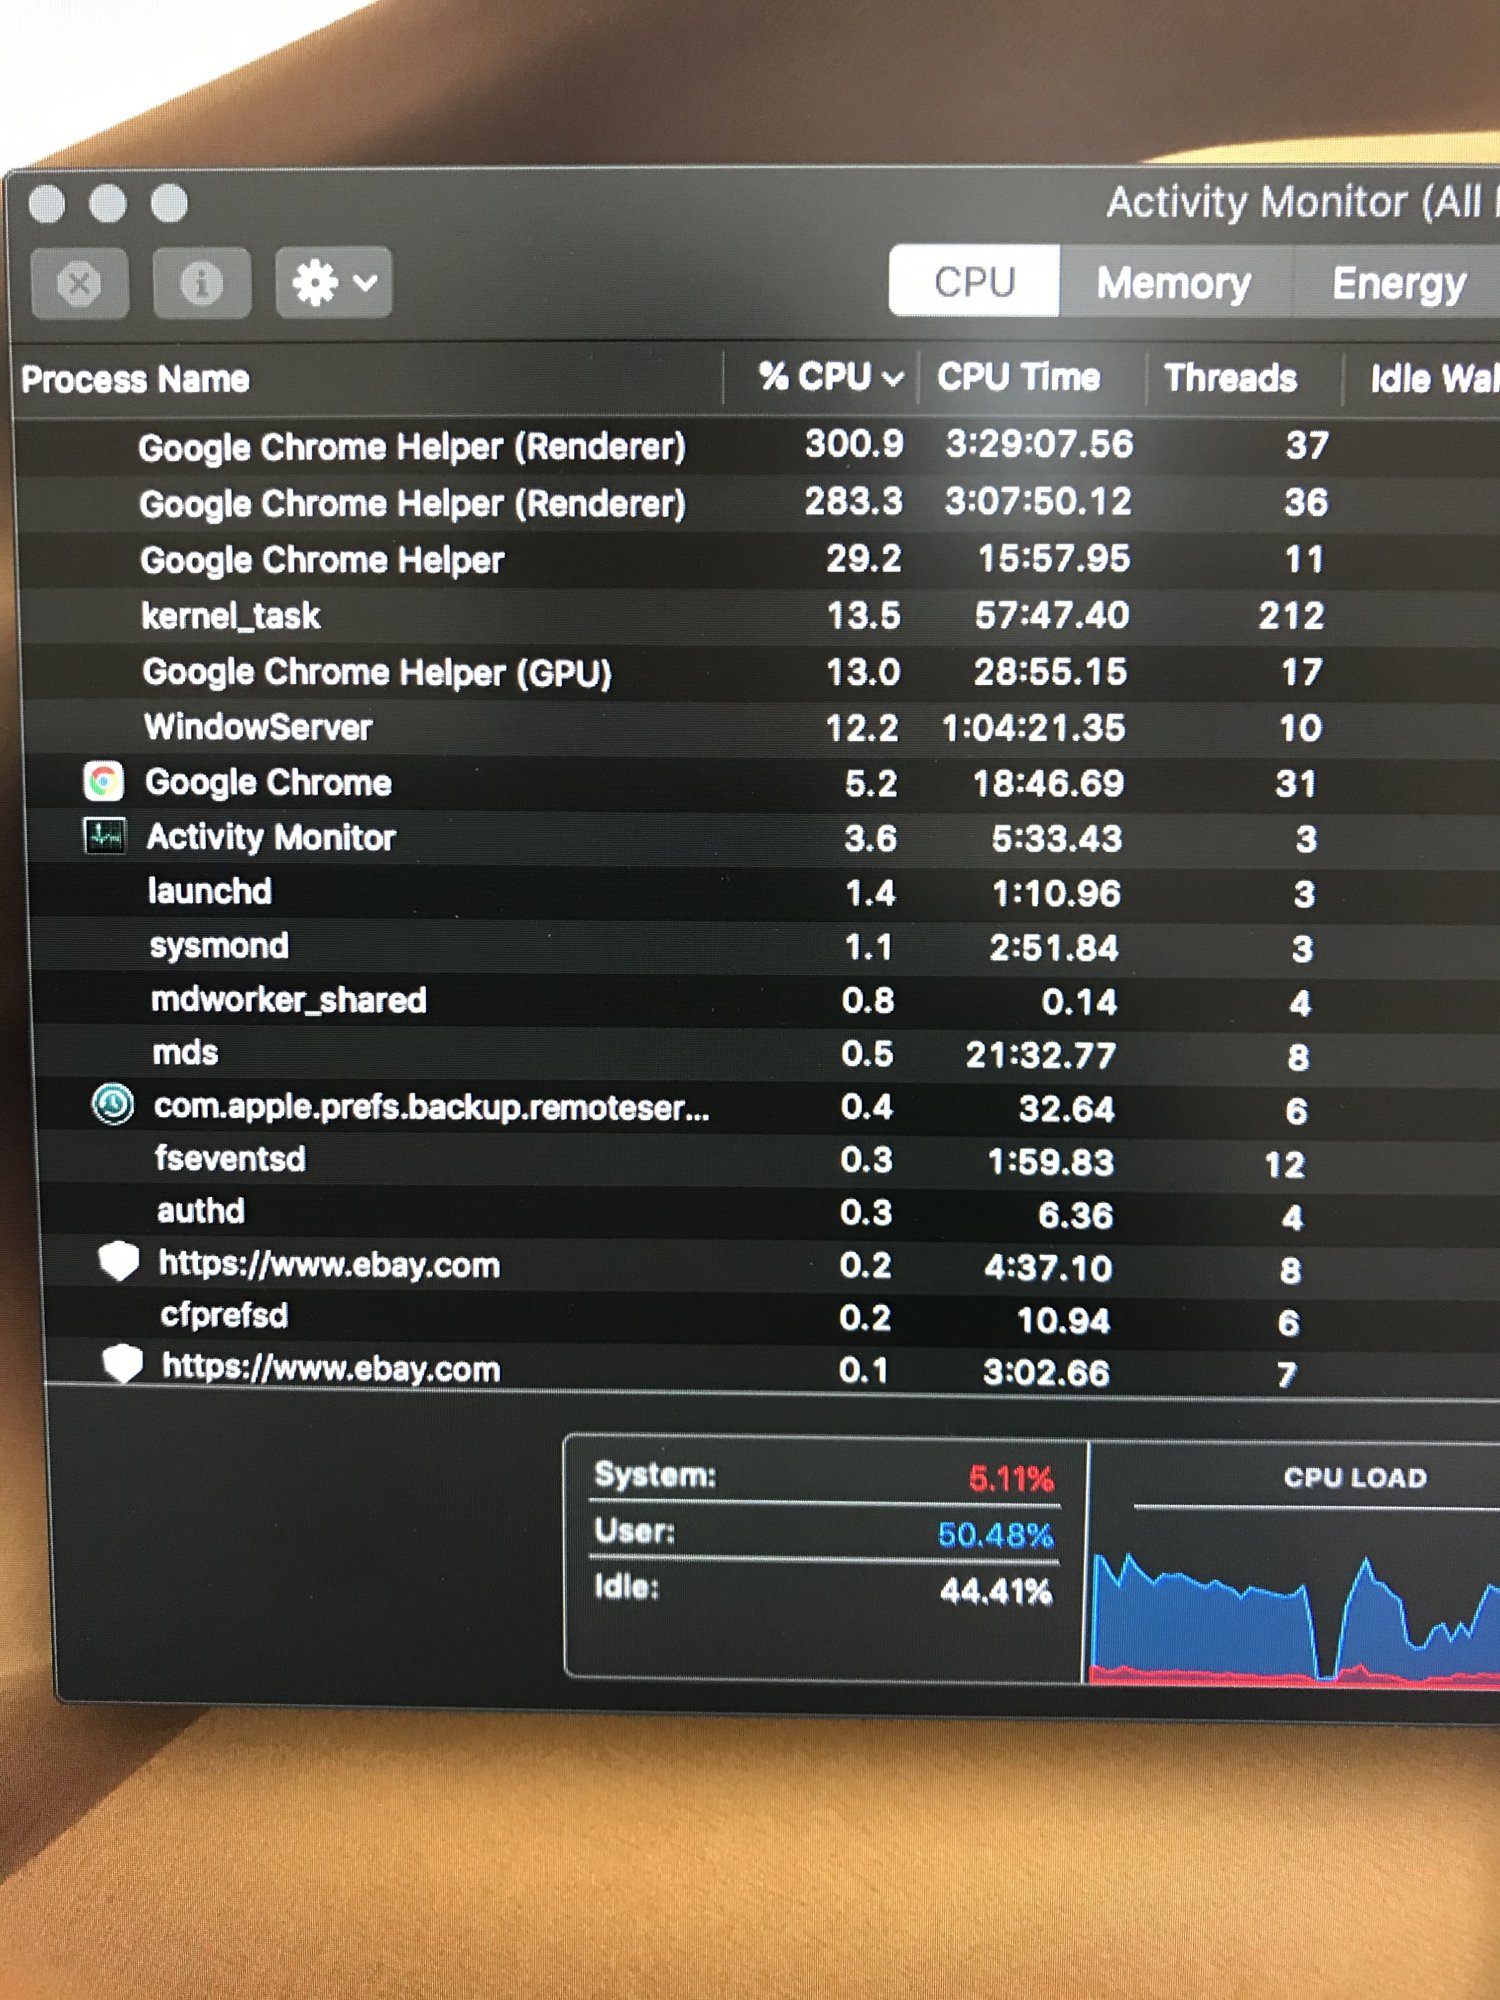Open the process info inspector button
Viewport: 1500px width, 2000px height.
point(201,283)
